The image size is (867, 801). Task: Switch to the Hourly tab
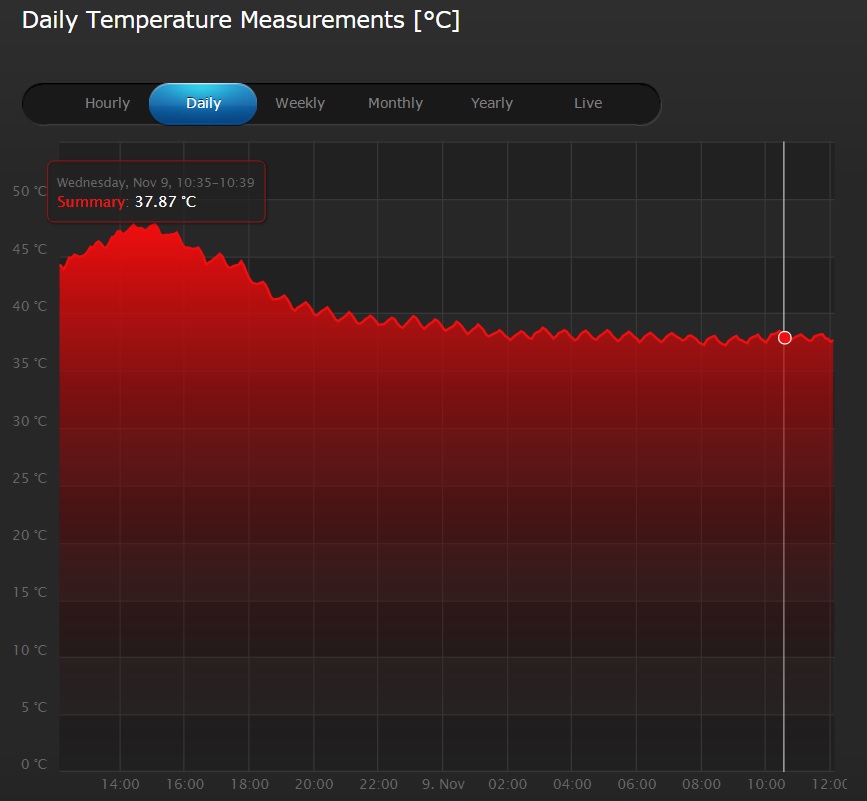(107, 103)
